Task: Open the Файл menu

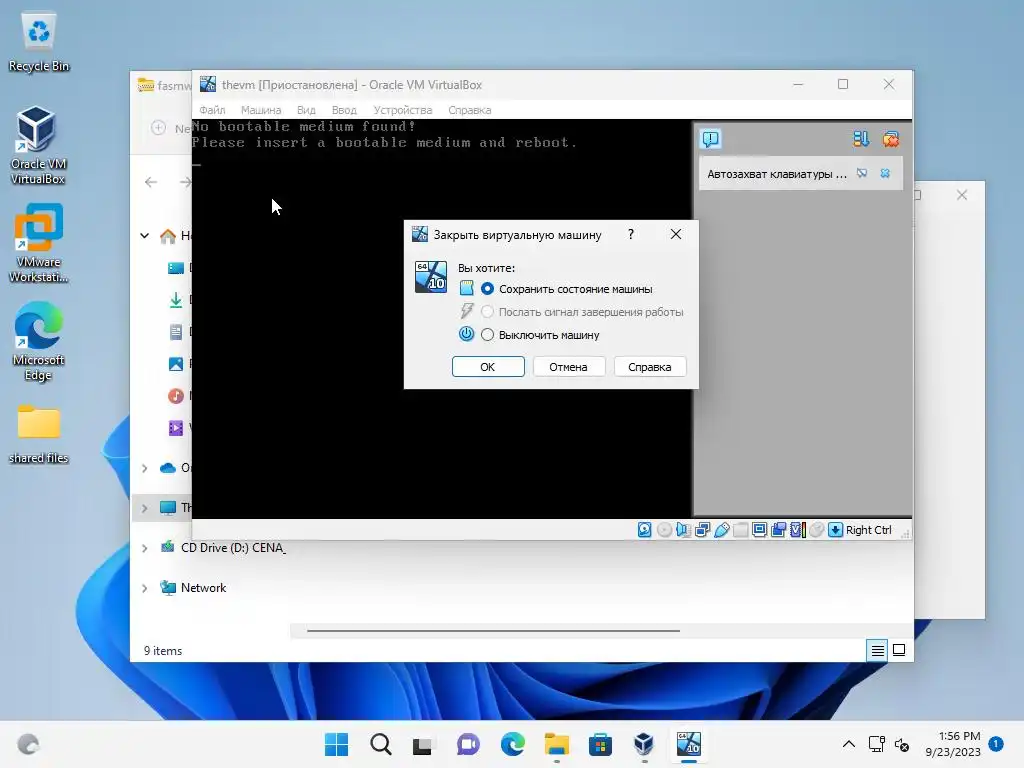Action: [212, 110]
